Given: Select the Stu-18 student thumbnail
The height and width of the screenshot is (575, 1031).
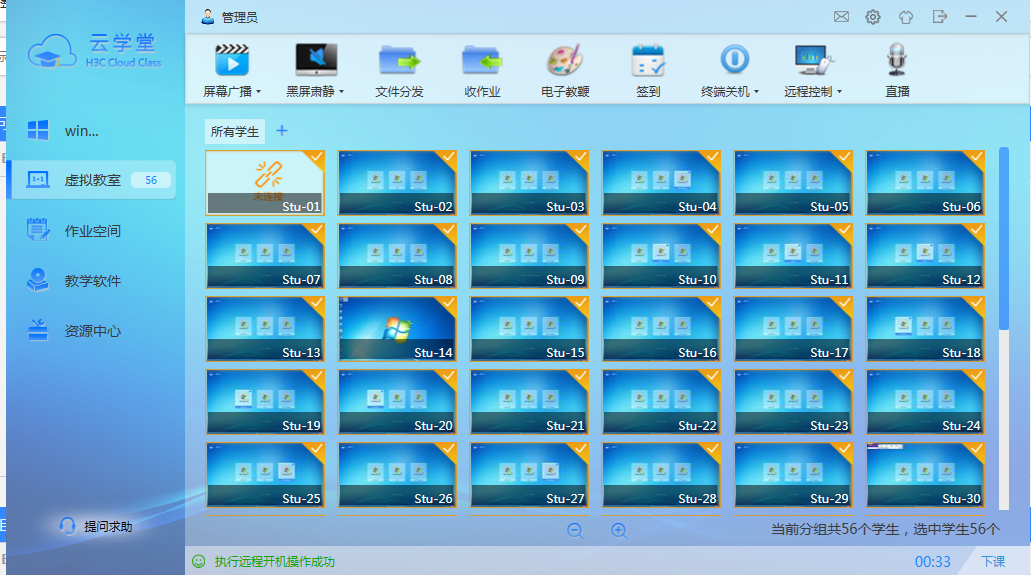Looking at the screenshot, I should tap(925, 329).
